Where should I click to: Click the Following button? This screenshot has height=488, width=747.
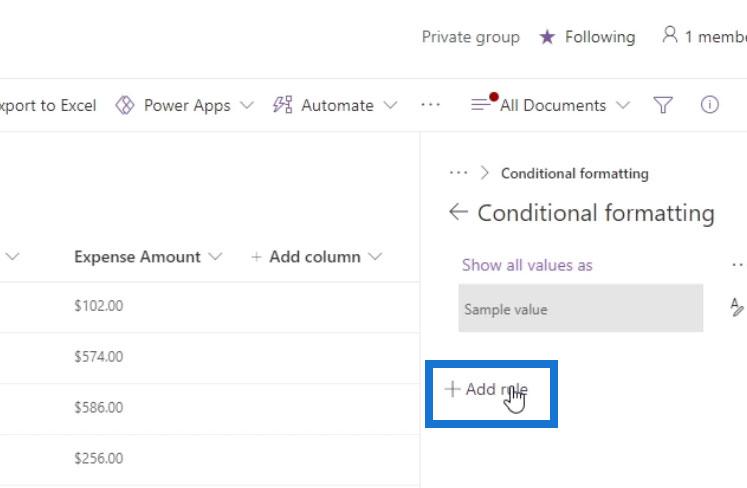click(x=587, y=37)
